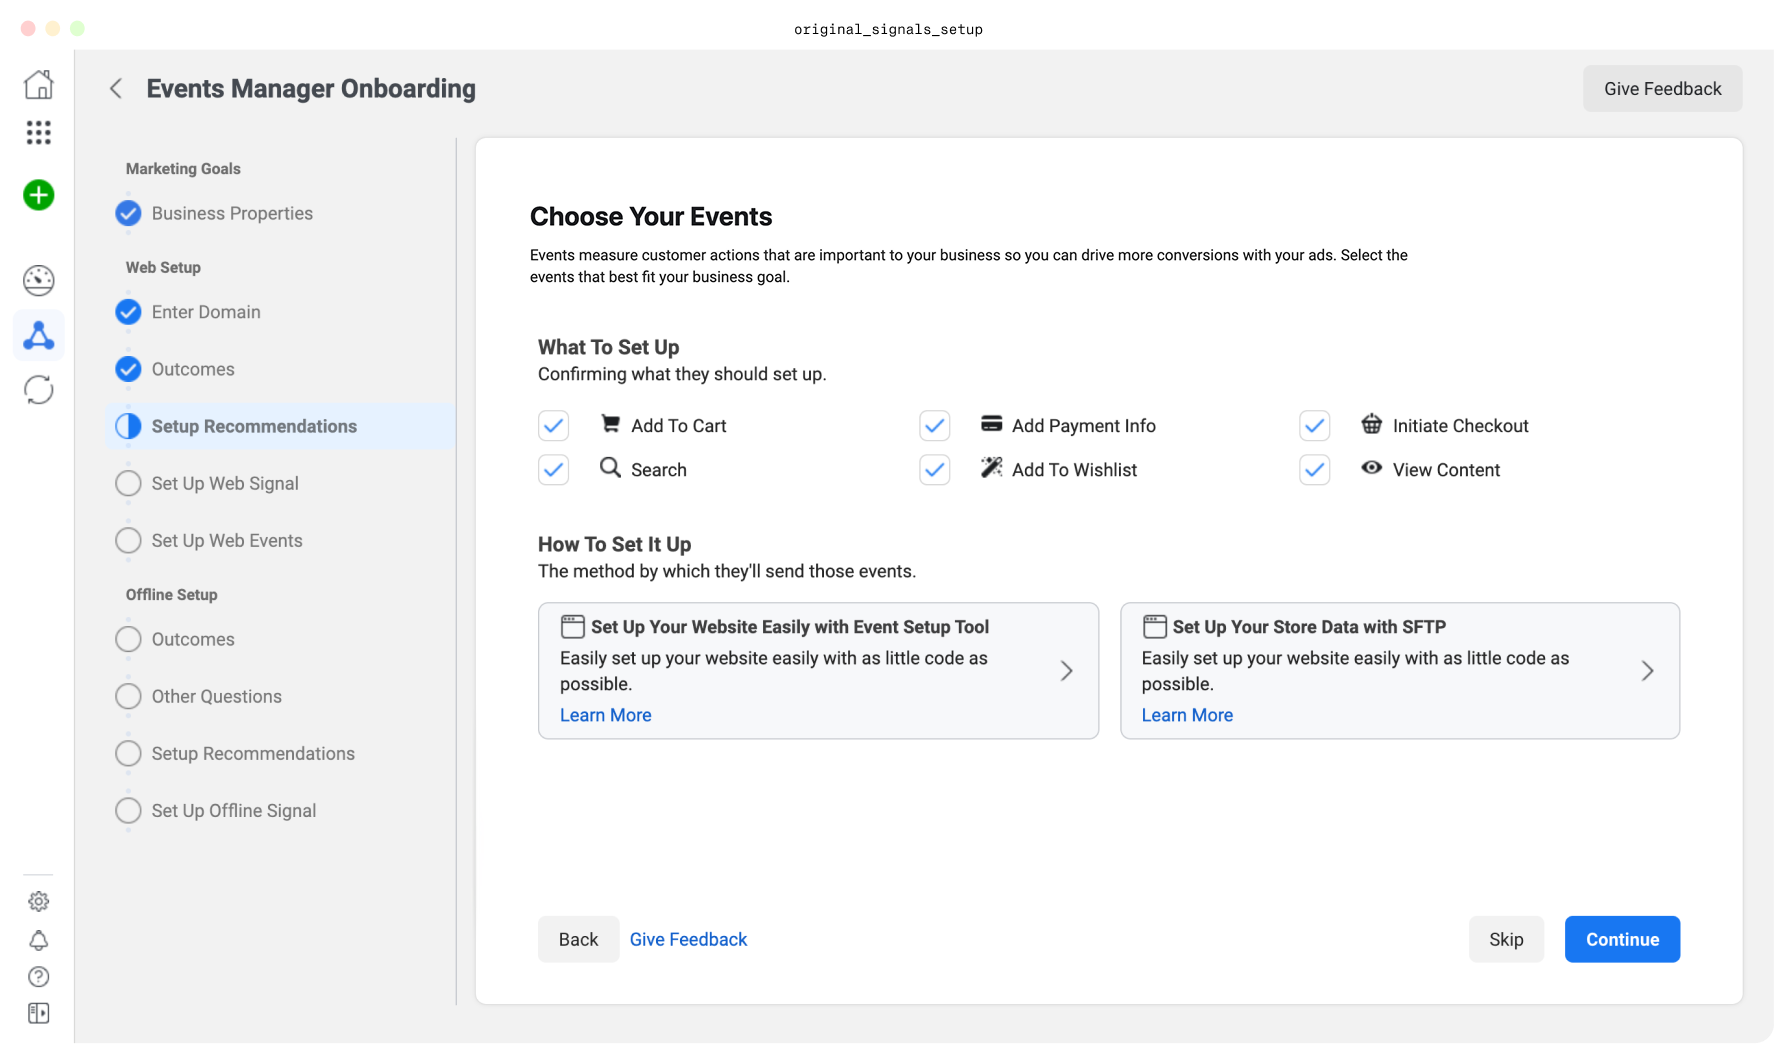Screen dimensions: 1777x1044
Task: Open the Set Up Offline Signal step
Action: 234,810
